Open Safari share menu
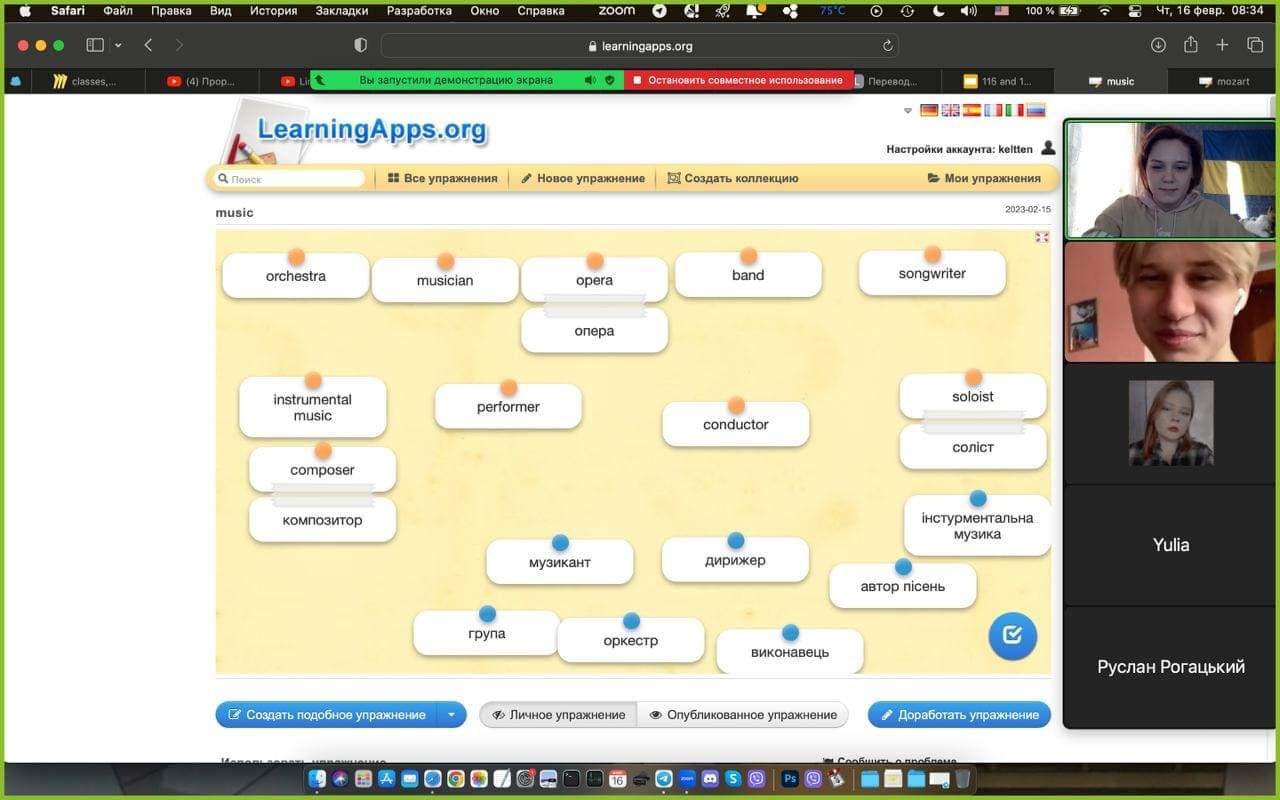 (1190, 45)
